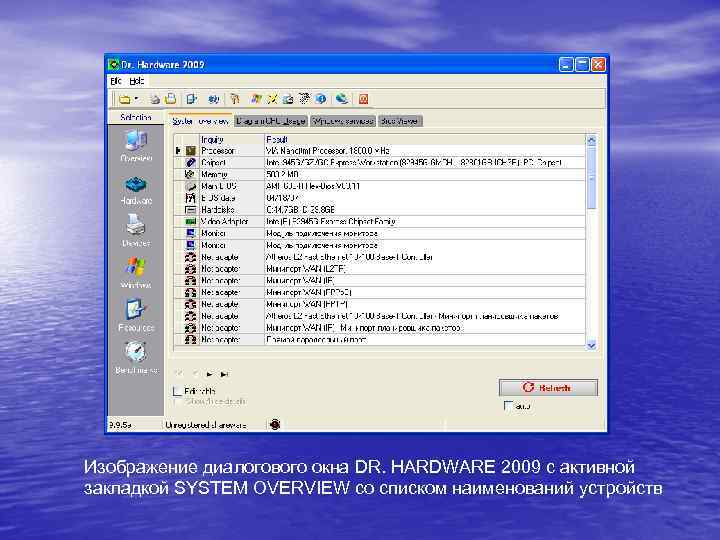Click the yellow clipboard toolbar icon
This screenshot has width=720, height=540.
coord(170,99)
